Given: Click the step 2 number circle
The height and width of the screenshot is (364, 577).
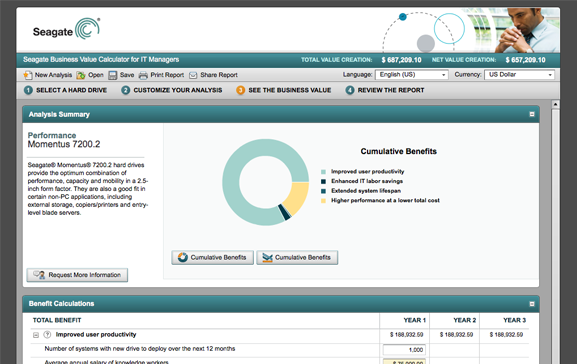Looking at the screenshot, I should (125, 90).
